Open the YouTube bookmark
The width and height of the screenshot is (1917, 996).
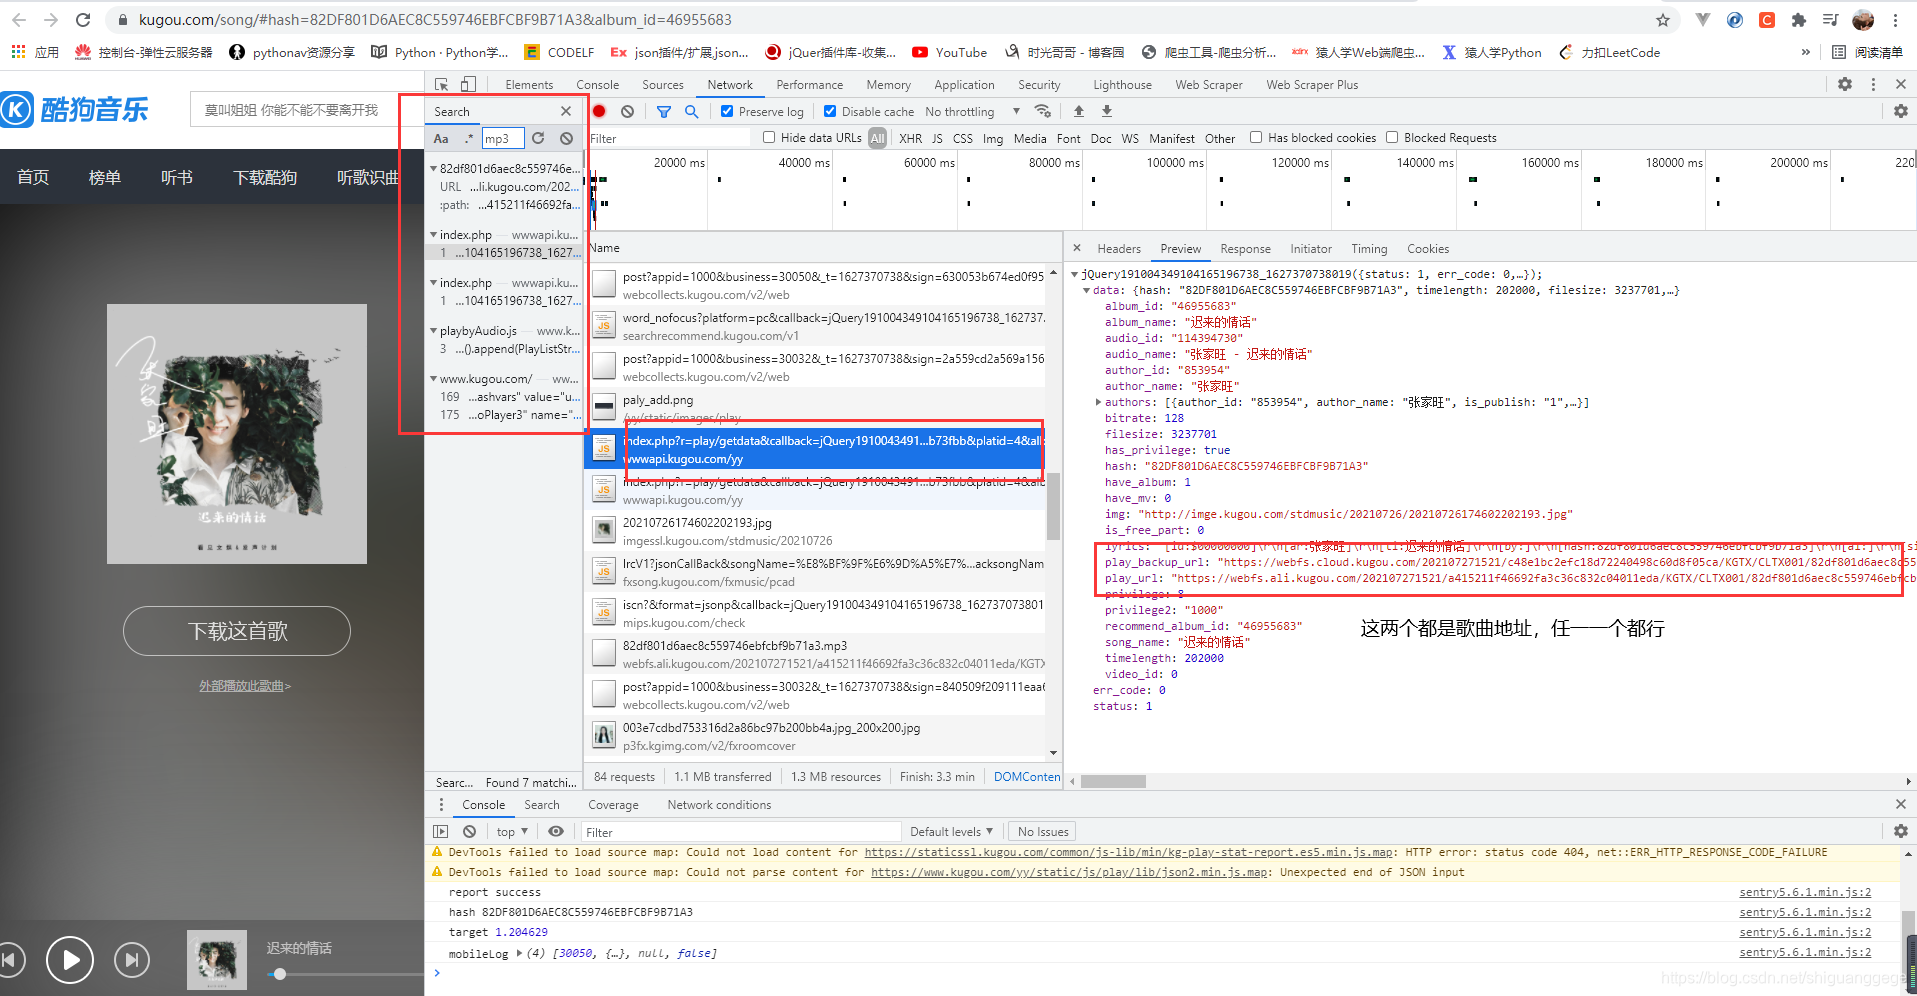point(949,52)
